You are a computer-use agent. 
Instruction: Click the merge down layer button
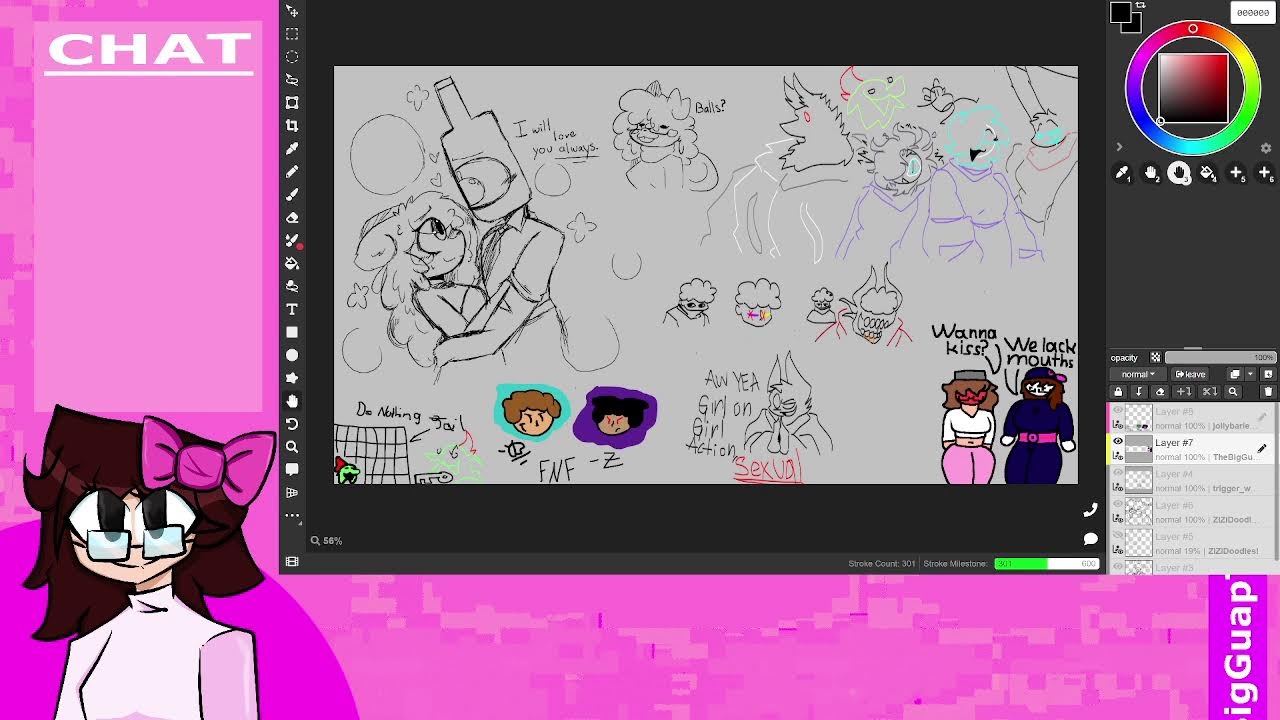point(1139,392)
